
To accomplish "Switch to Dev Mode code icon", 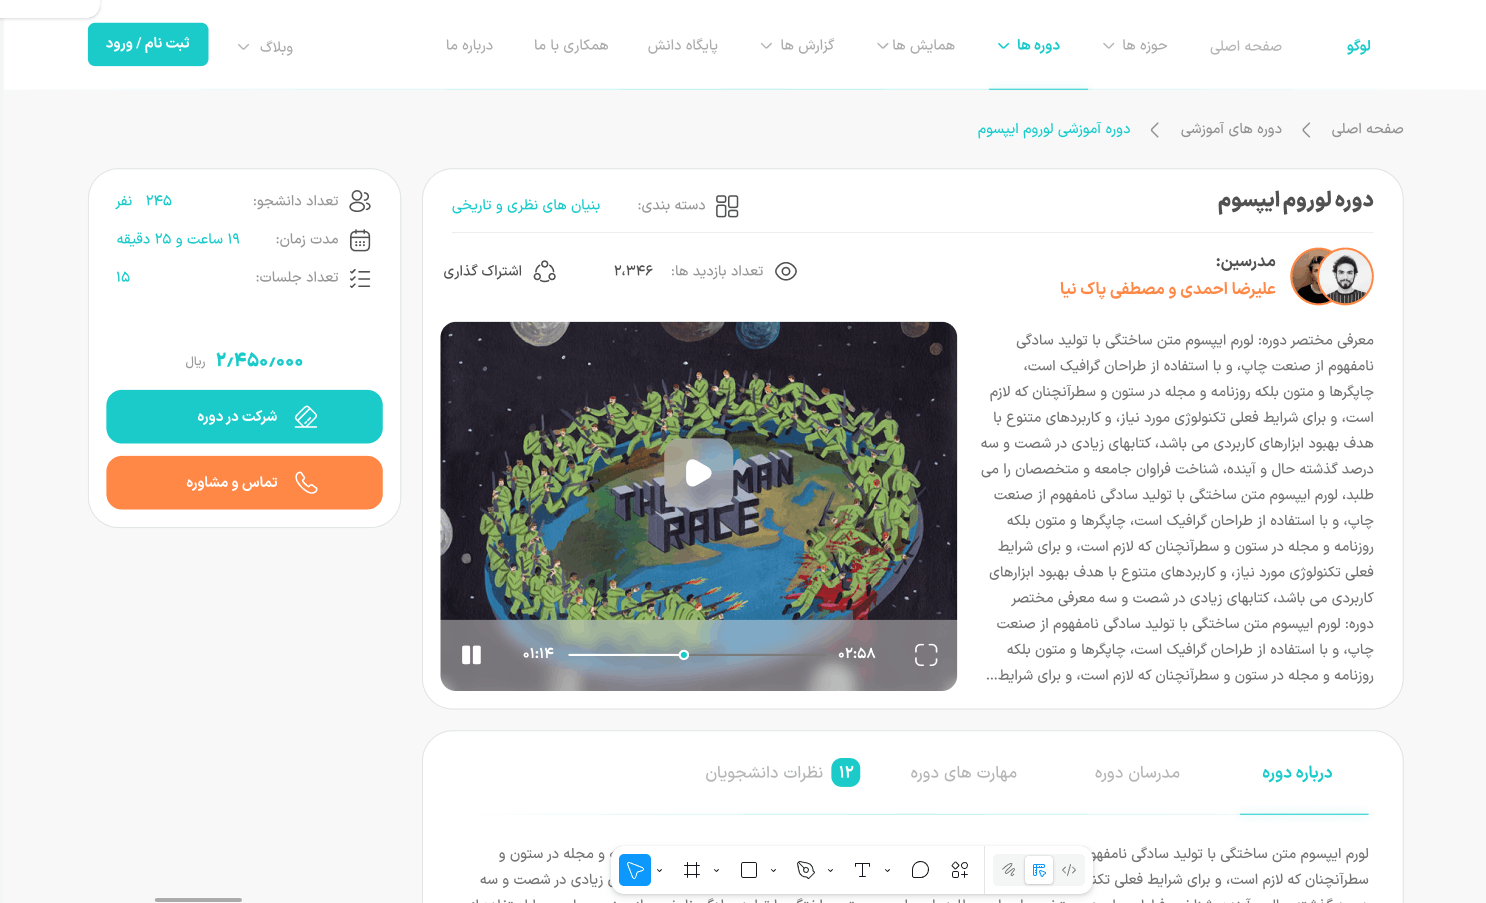I will pos(1069,870).
